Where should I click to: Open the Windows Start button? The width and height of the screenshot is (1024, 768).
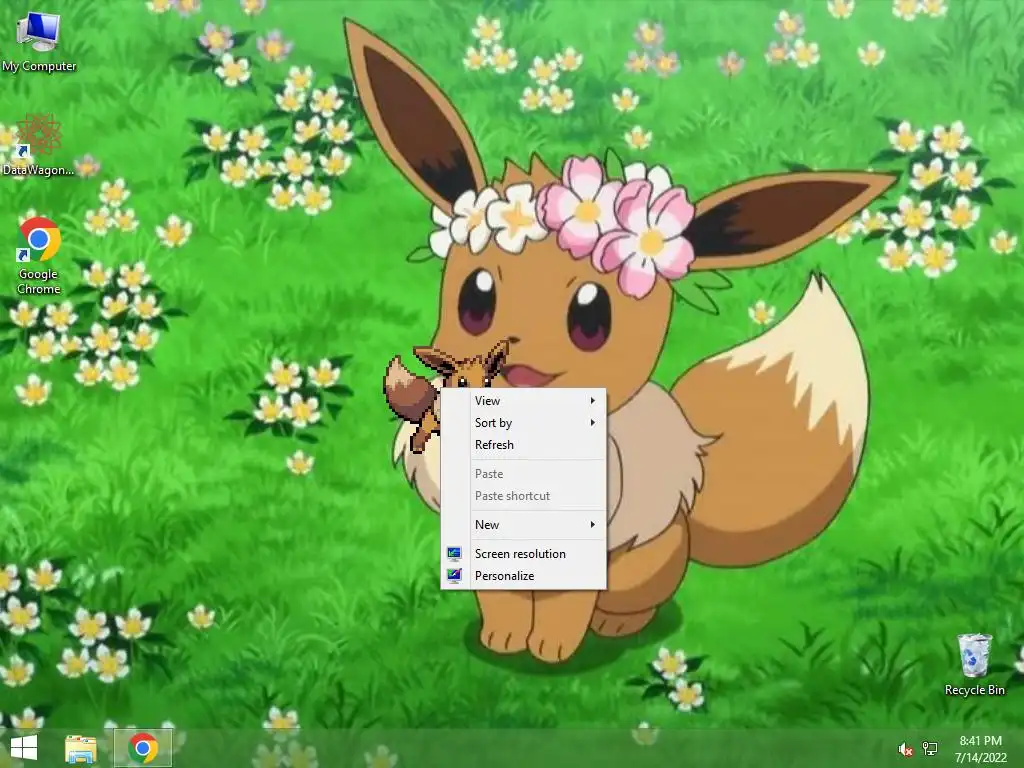coord(24,748)
